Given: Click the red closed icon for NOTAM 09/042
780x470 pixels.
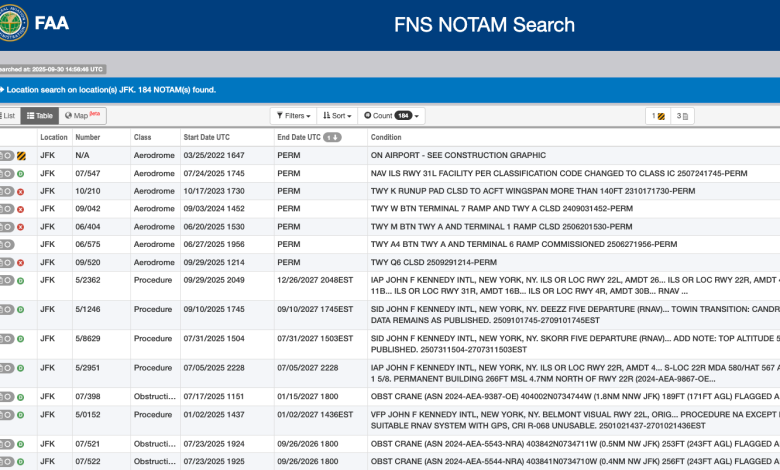Looking at the screenshot, I should [x=20, y=209].
